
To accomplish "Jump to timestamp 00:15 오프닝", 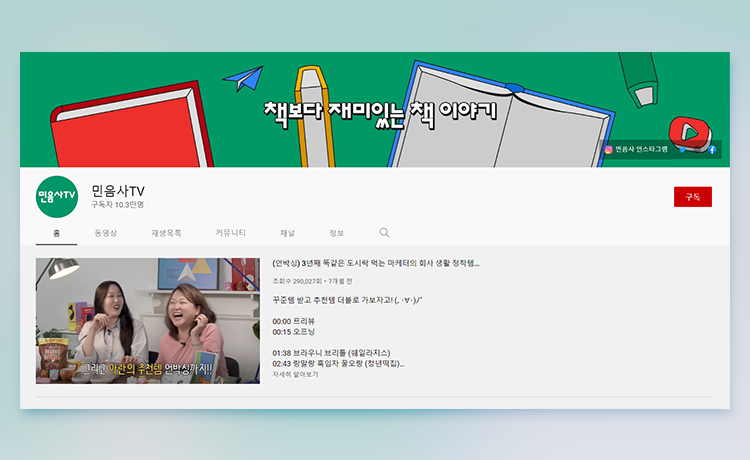I will tap(294, 332).
